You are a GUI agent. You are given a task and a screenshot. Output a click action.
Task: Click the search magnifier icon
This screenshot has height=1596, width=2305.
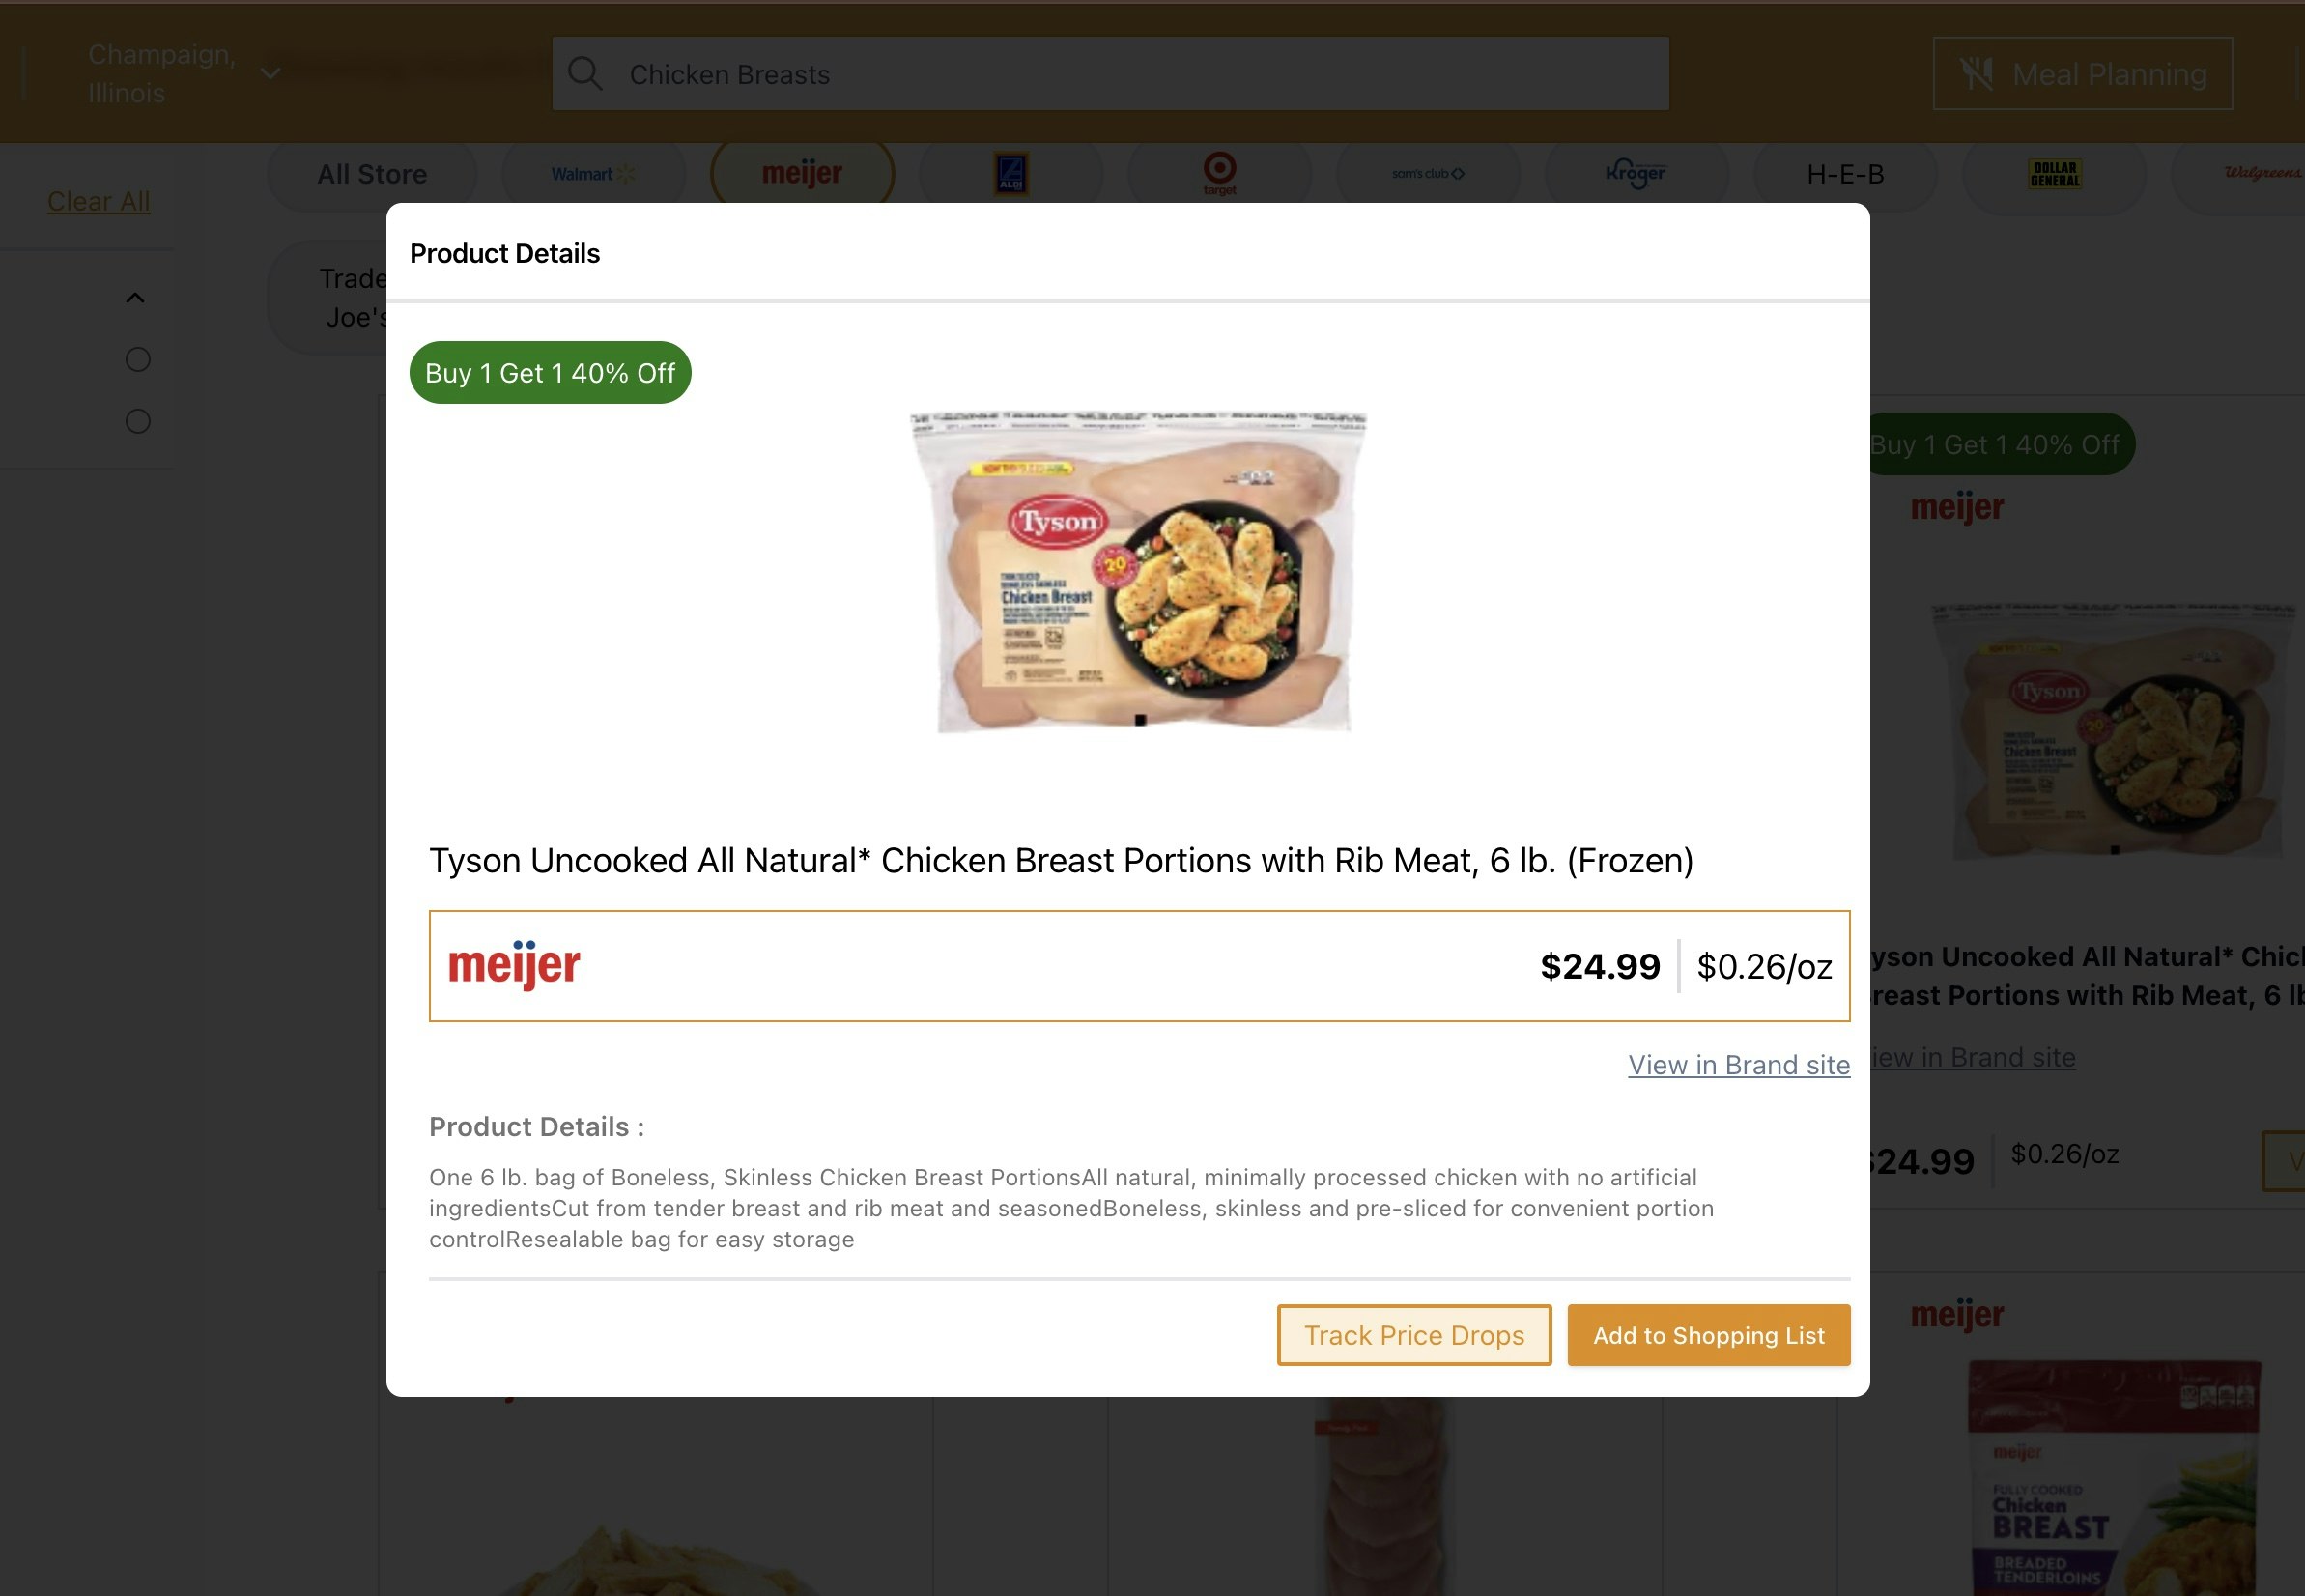point(585,74)
